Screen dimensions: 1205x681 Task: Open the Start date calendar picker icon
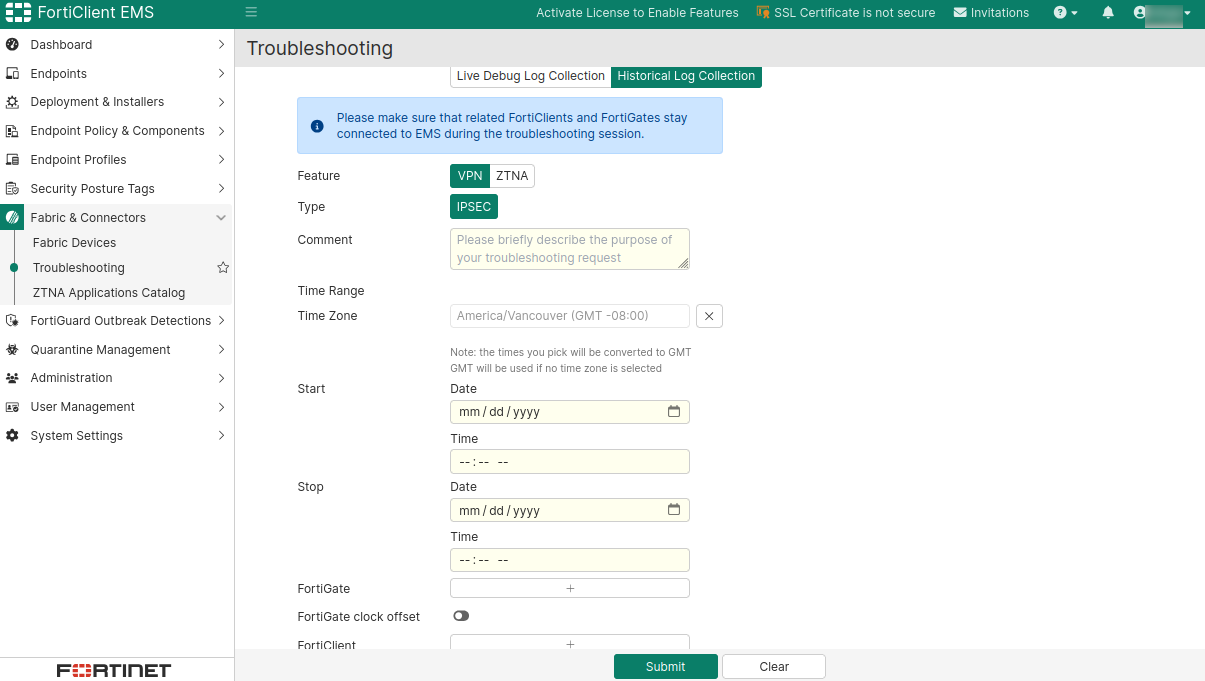click(674, 411)
